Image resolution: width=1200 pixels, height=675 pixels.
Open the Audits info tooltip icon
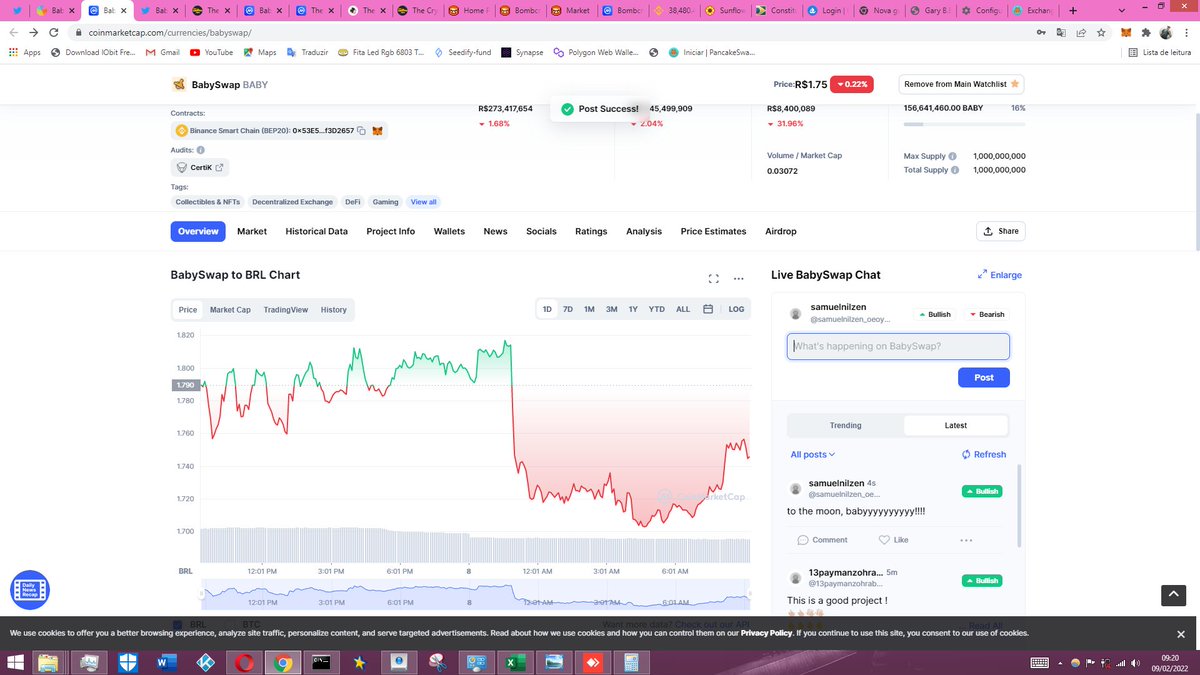pos(201,150)
